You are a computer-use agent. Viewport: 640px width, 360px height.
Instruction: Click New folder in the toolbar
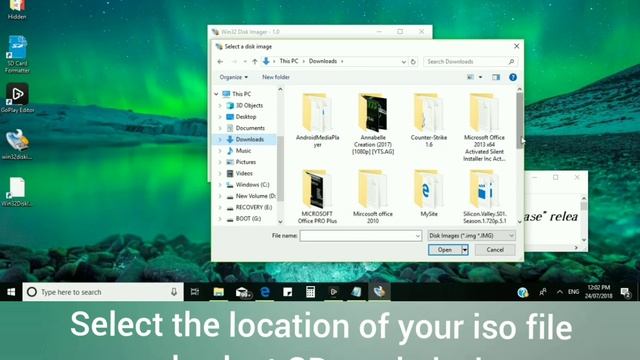tap(276, 77)
